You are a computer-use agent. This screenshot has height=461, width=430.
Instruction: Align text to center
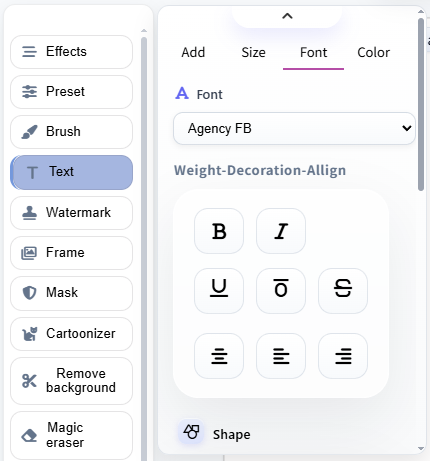219,356
